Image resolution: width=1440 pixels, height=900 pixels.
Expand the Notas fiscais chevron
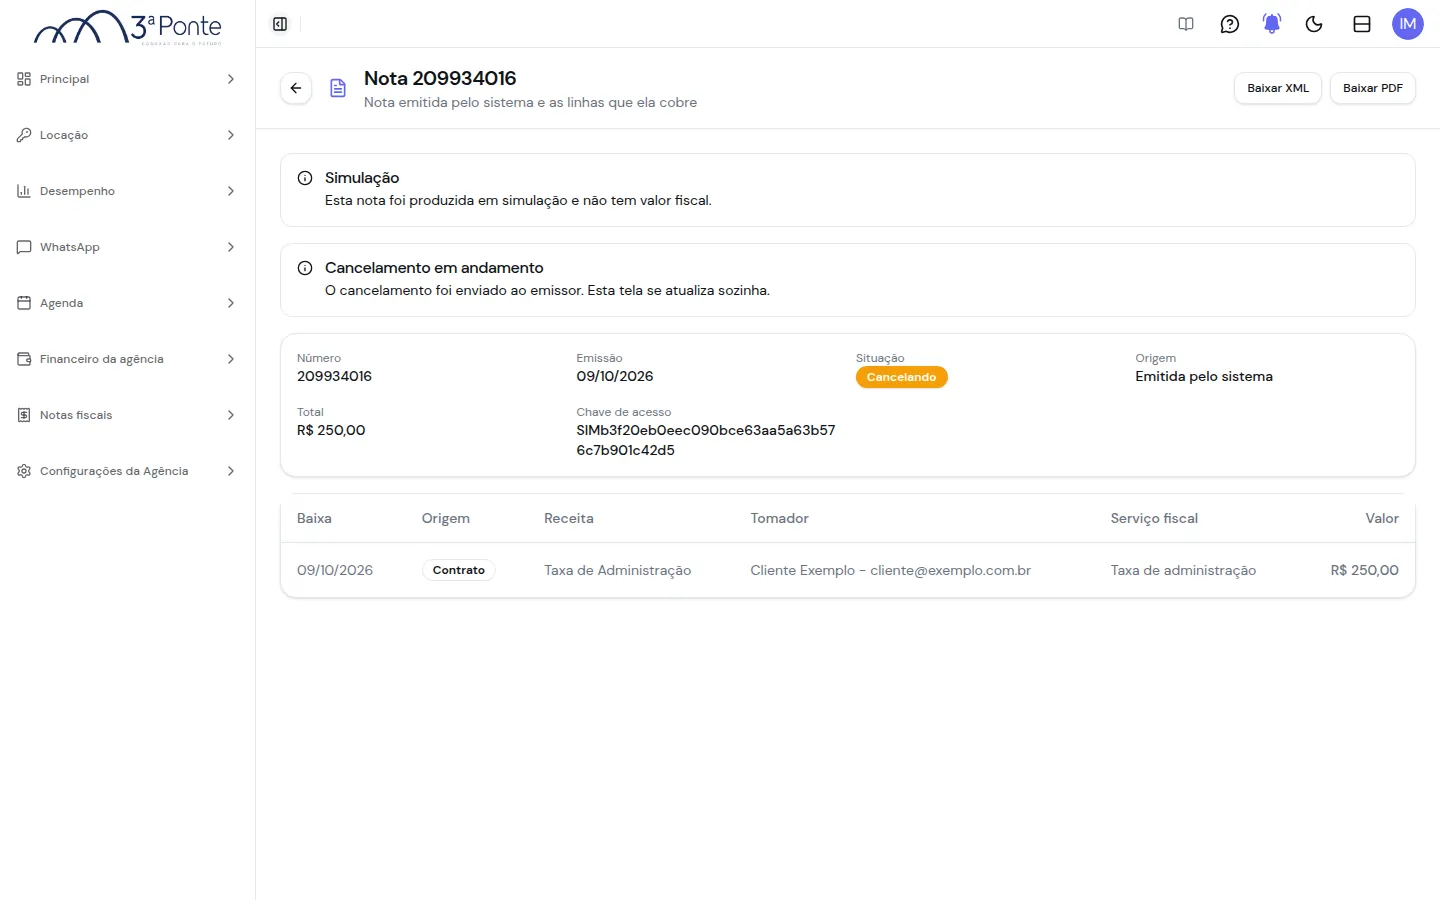(231, 415)
